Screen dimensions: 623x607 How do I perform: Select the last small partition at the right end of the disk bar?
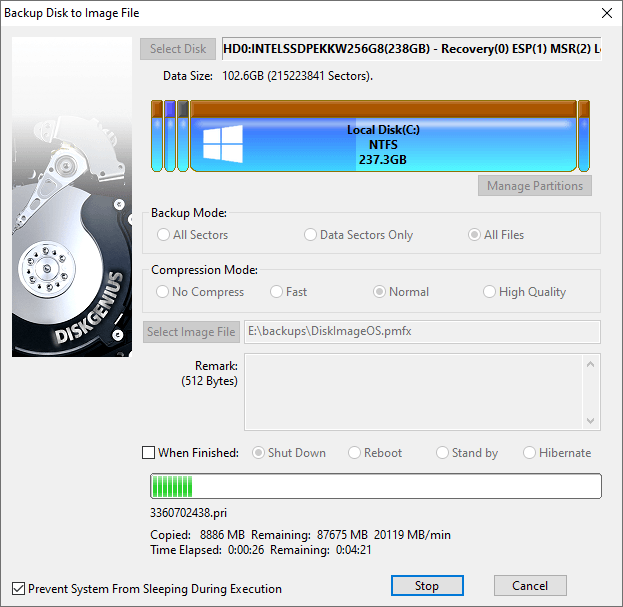coord(584,136)
